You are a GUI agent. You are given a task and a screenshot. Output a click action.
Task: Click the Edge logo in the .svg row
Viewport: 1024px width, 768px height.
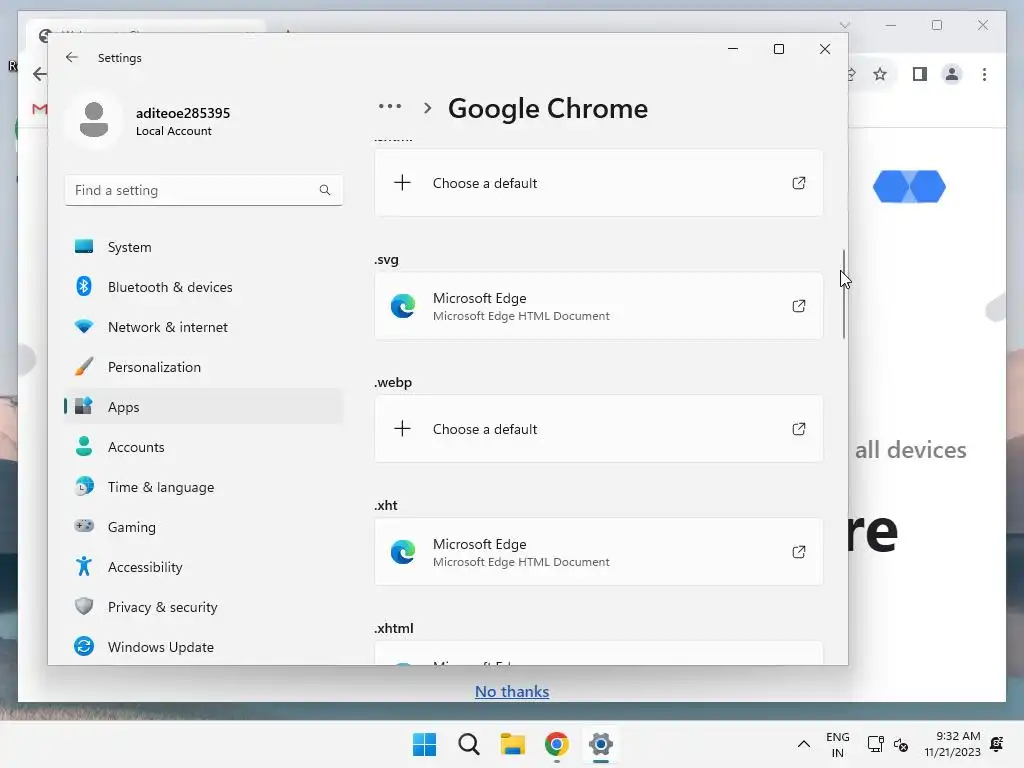click(403, 306)
